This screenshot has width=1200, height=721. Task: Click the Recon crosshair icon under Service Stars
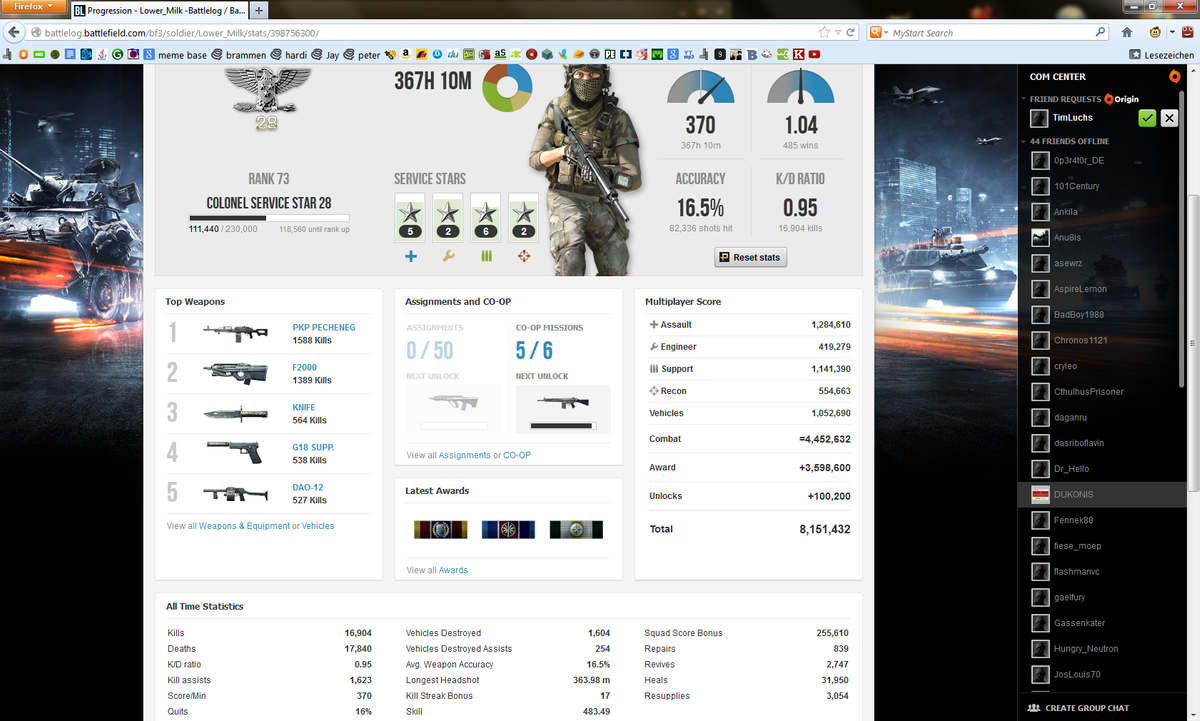tap(523, 257)
